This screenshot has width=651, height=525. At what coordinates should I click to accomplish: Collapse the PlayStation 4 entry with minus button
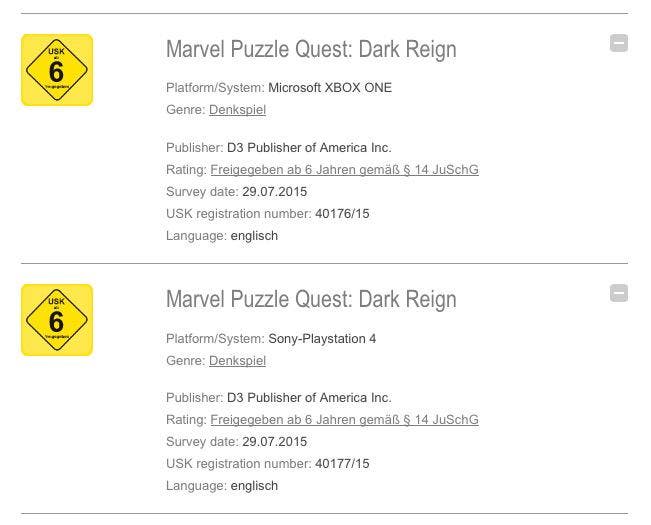click(619, 293)
